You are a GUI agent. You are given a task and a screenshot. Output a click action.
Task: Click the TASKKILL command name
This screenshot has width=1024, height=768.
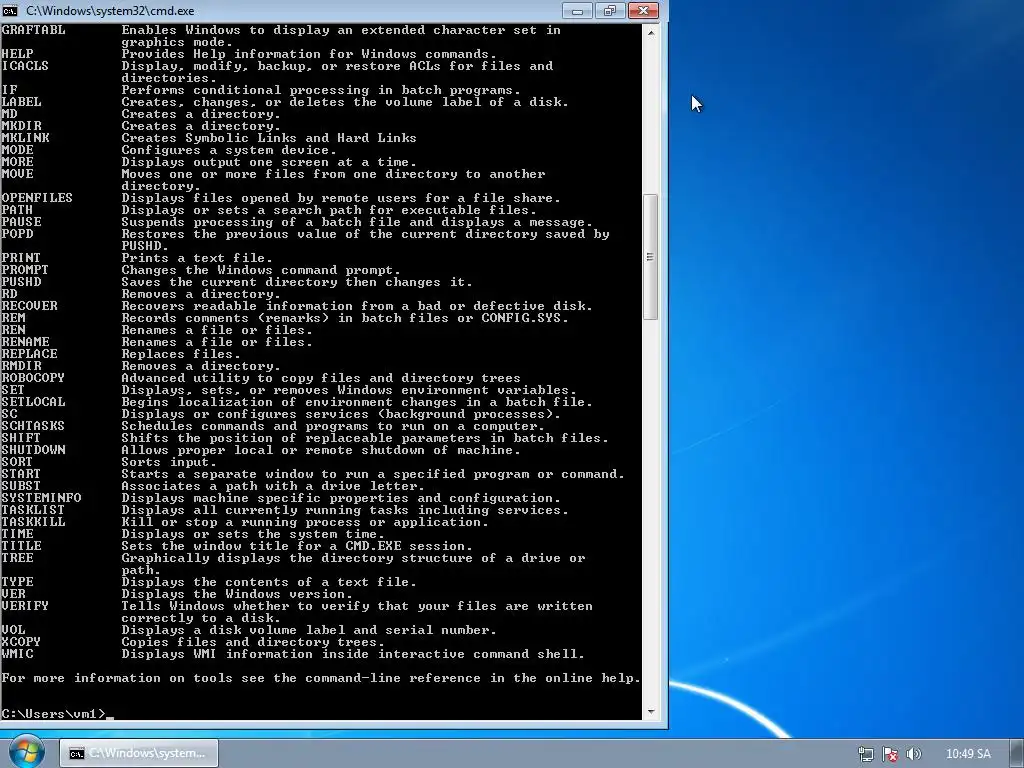(x=33, y=522)
